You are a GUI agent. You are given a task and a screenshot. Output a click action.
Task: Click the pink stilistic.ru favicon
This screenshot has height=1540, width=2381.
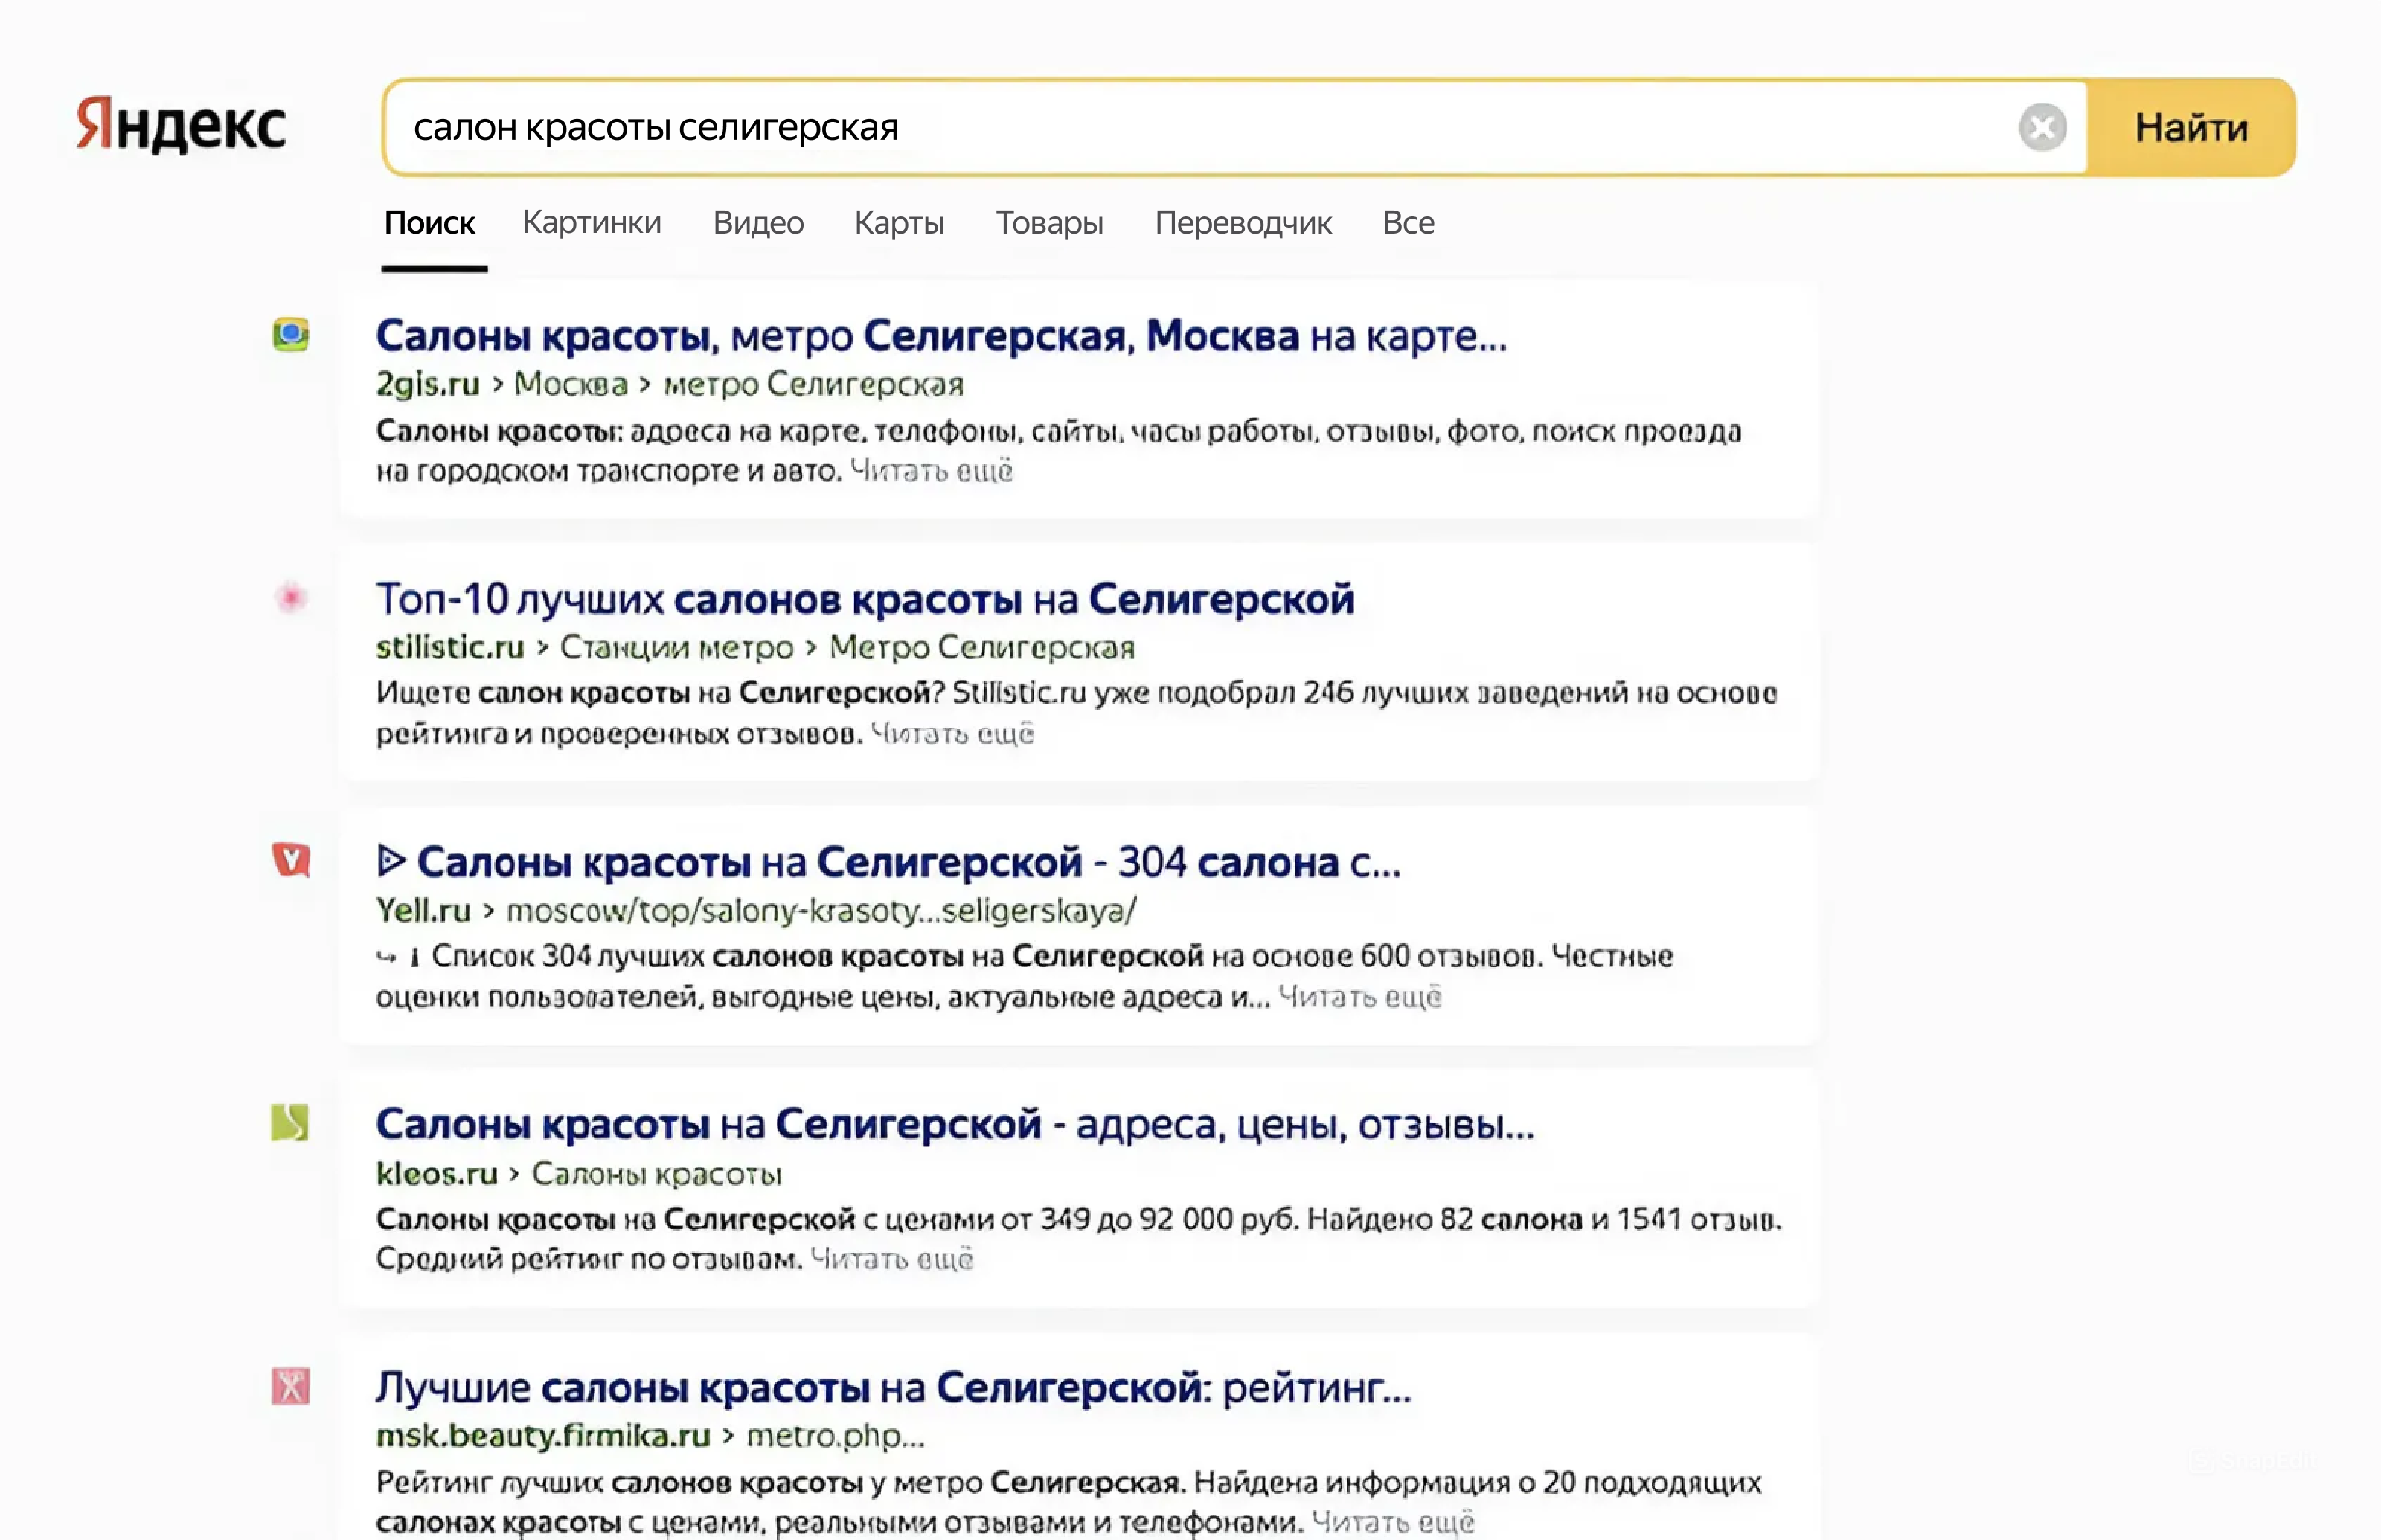click(291, 598)
